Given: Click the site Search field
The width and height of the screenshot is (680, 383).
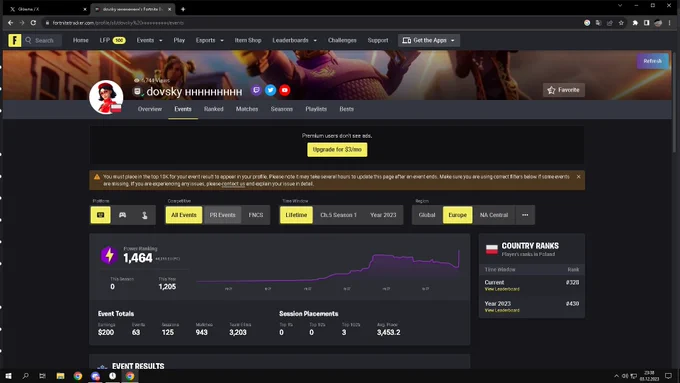Looking at the screenshot, I should coord(42,40).
